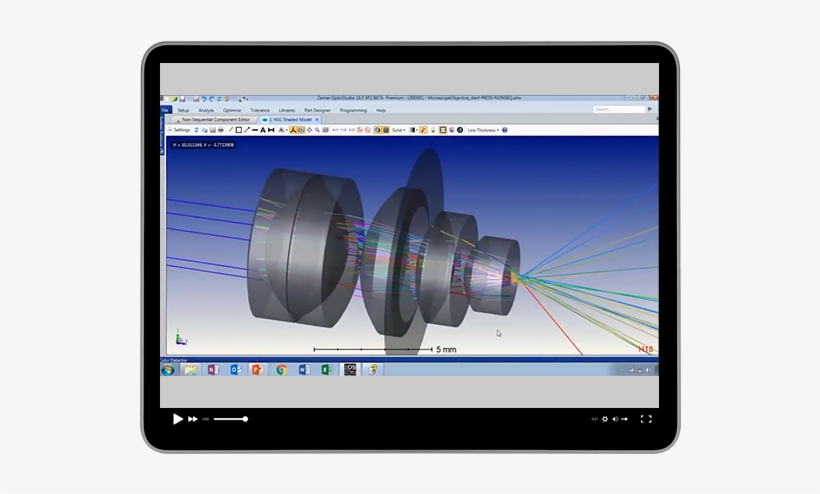Open the Solid display mode dropdown
Screen dimensions: 820x494
pyautogui.click(x=398, y=130)
